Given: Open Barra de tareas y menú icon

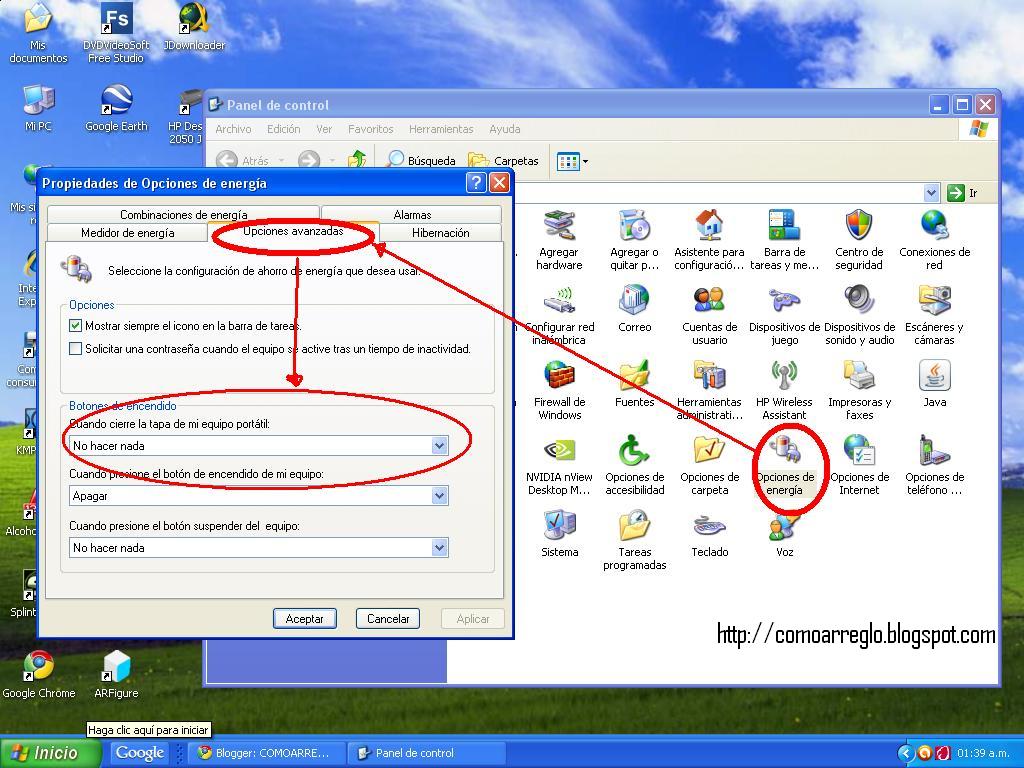Looking at the screenshot, I should click(x=784, y=226).
